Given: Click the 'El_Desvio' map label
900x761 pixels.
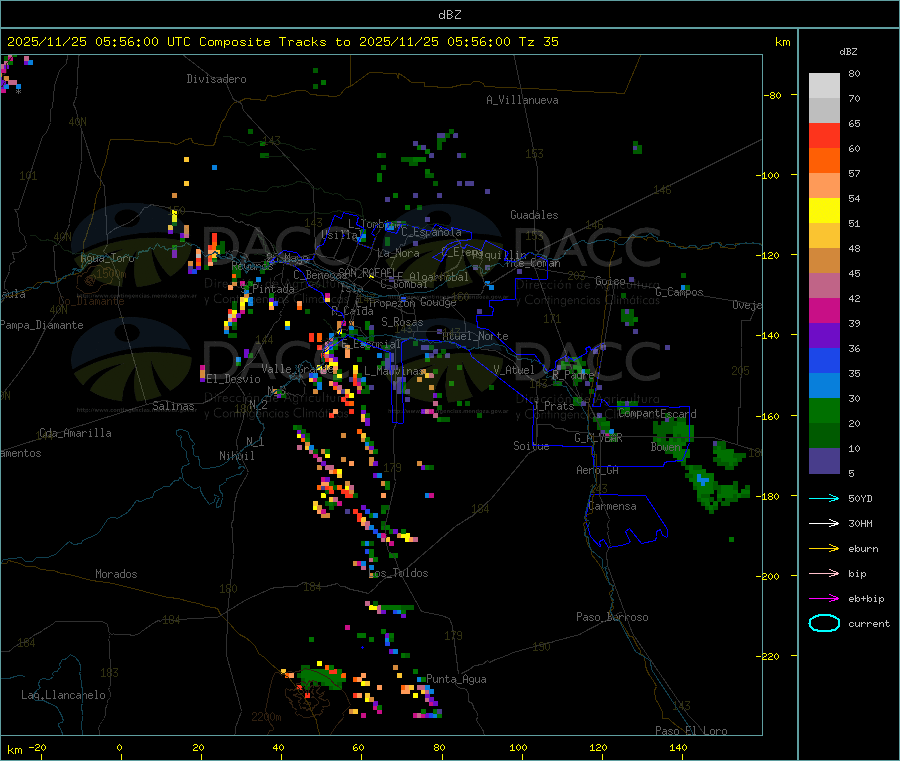Looking at the screenshot, I should [234, 379].
